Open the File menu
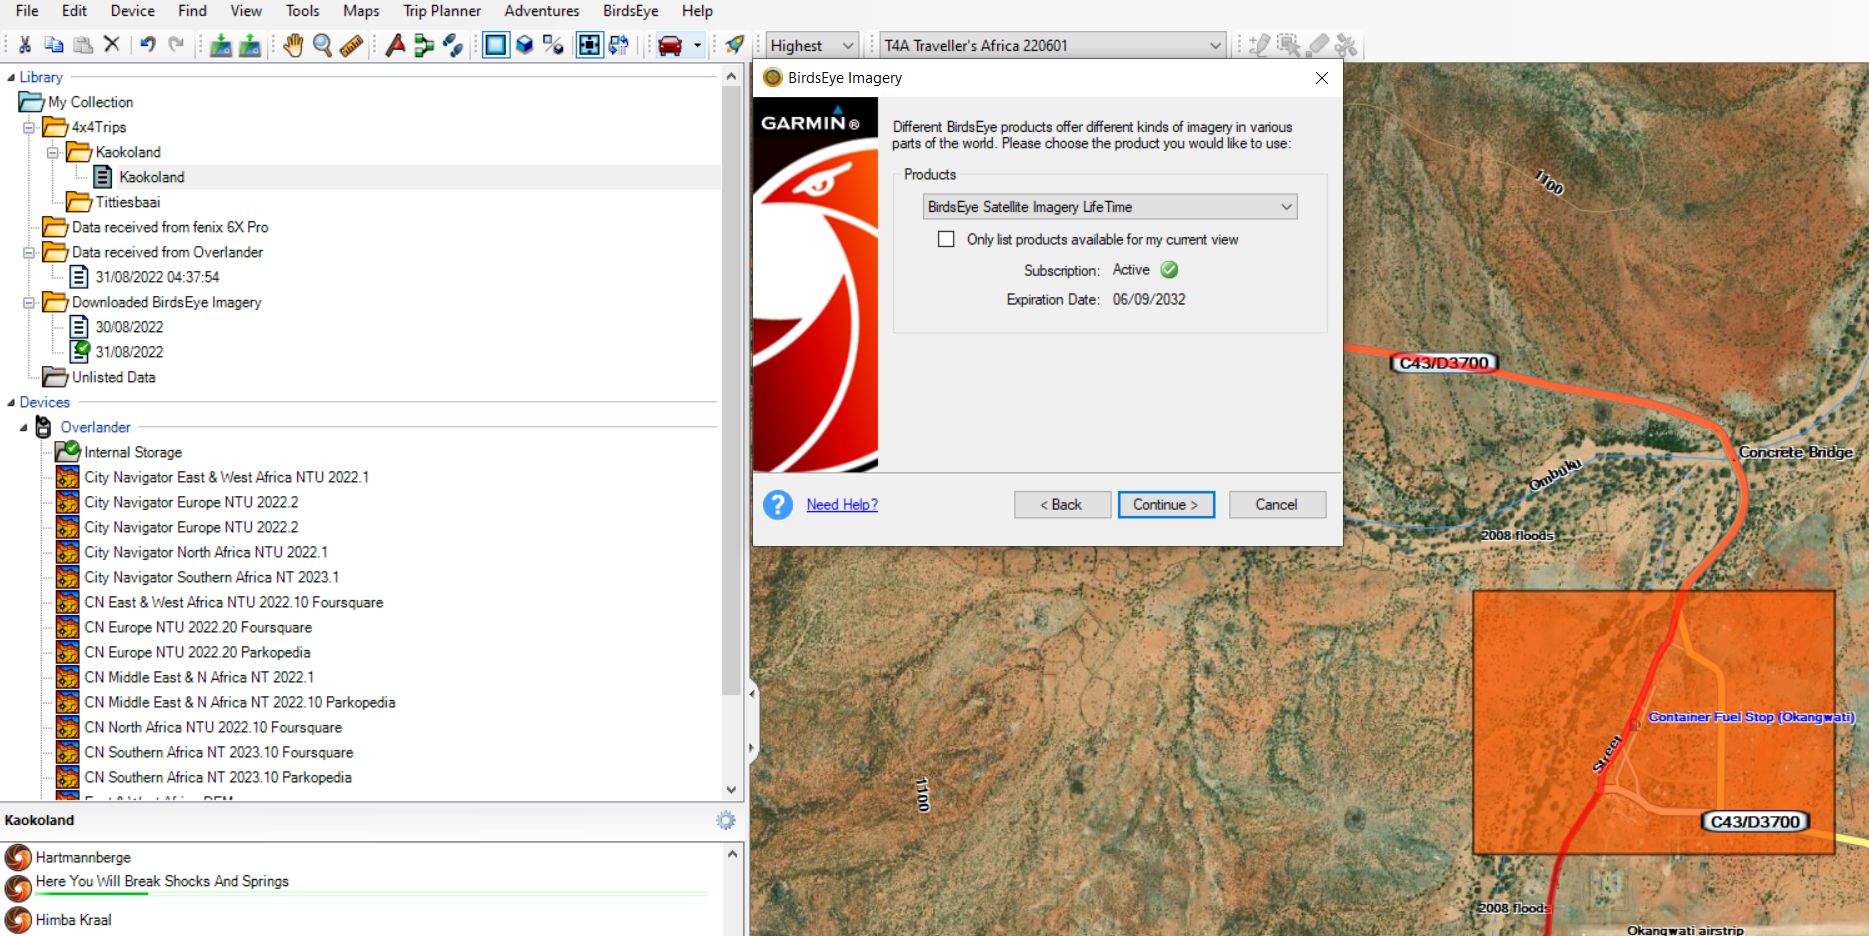 click(27, 11)
